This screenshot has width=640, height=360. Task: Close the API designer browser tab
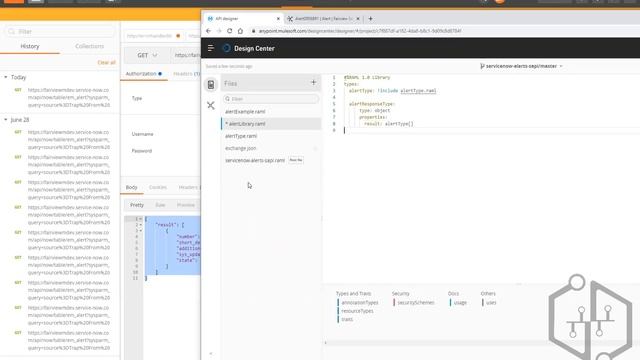pyautogui.click(x=278, y=19)
